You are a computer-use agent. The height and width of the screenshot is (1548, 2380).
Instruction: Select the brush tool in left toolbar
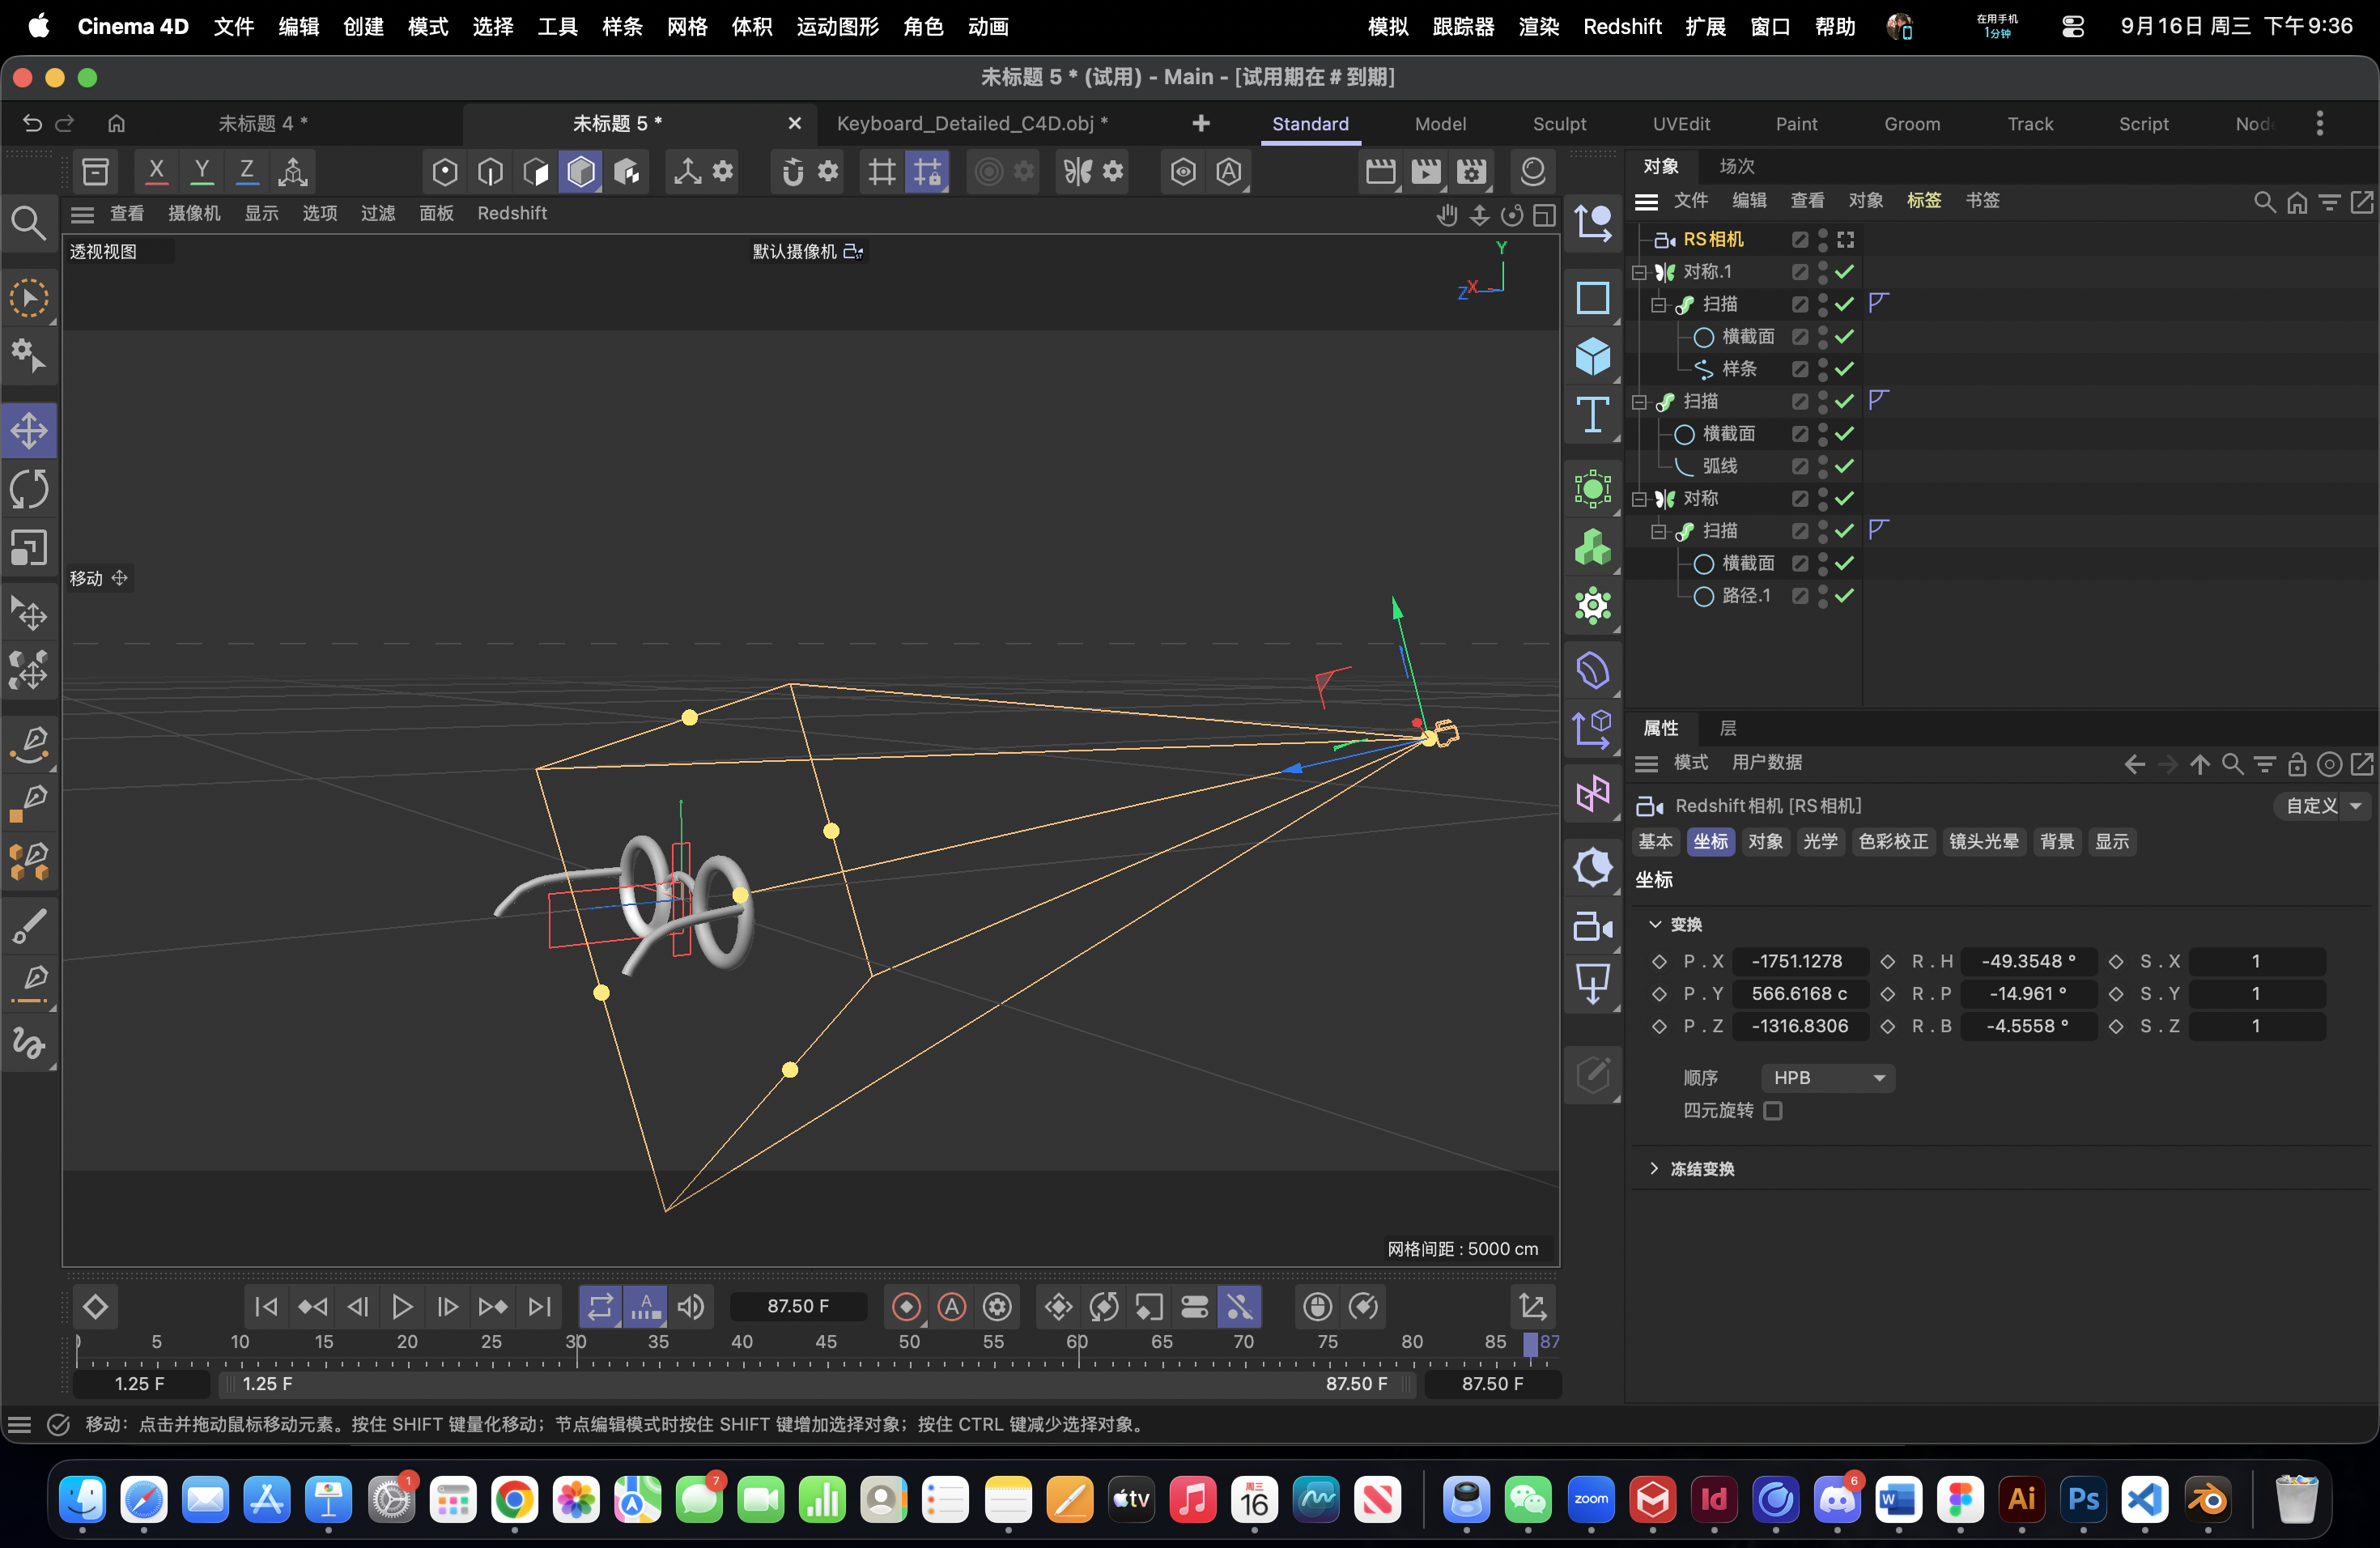[29, 926]
